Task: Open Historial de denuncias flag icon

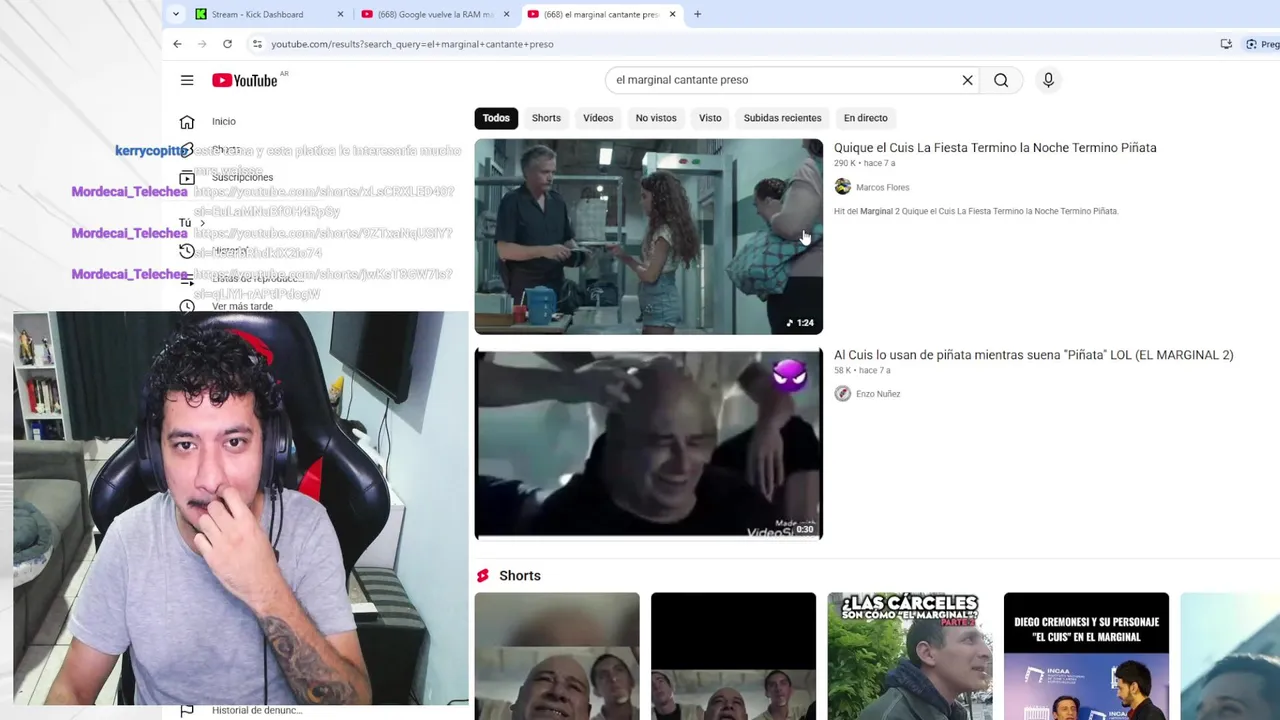Action: (x=187, y=710)
